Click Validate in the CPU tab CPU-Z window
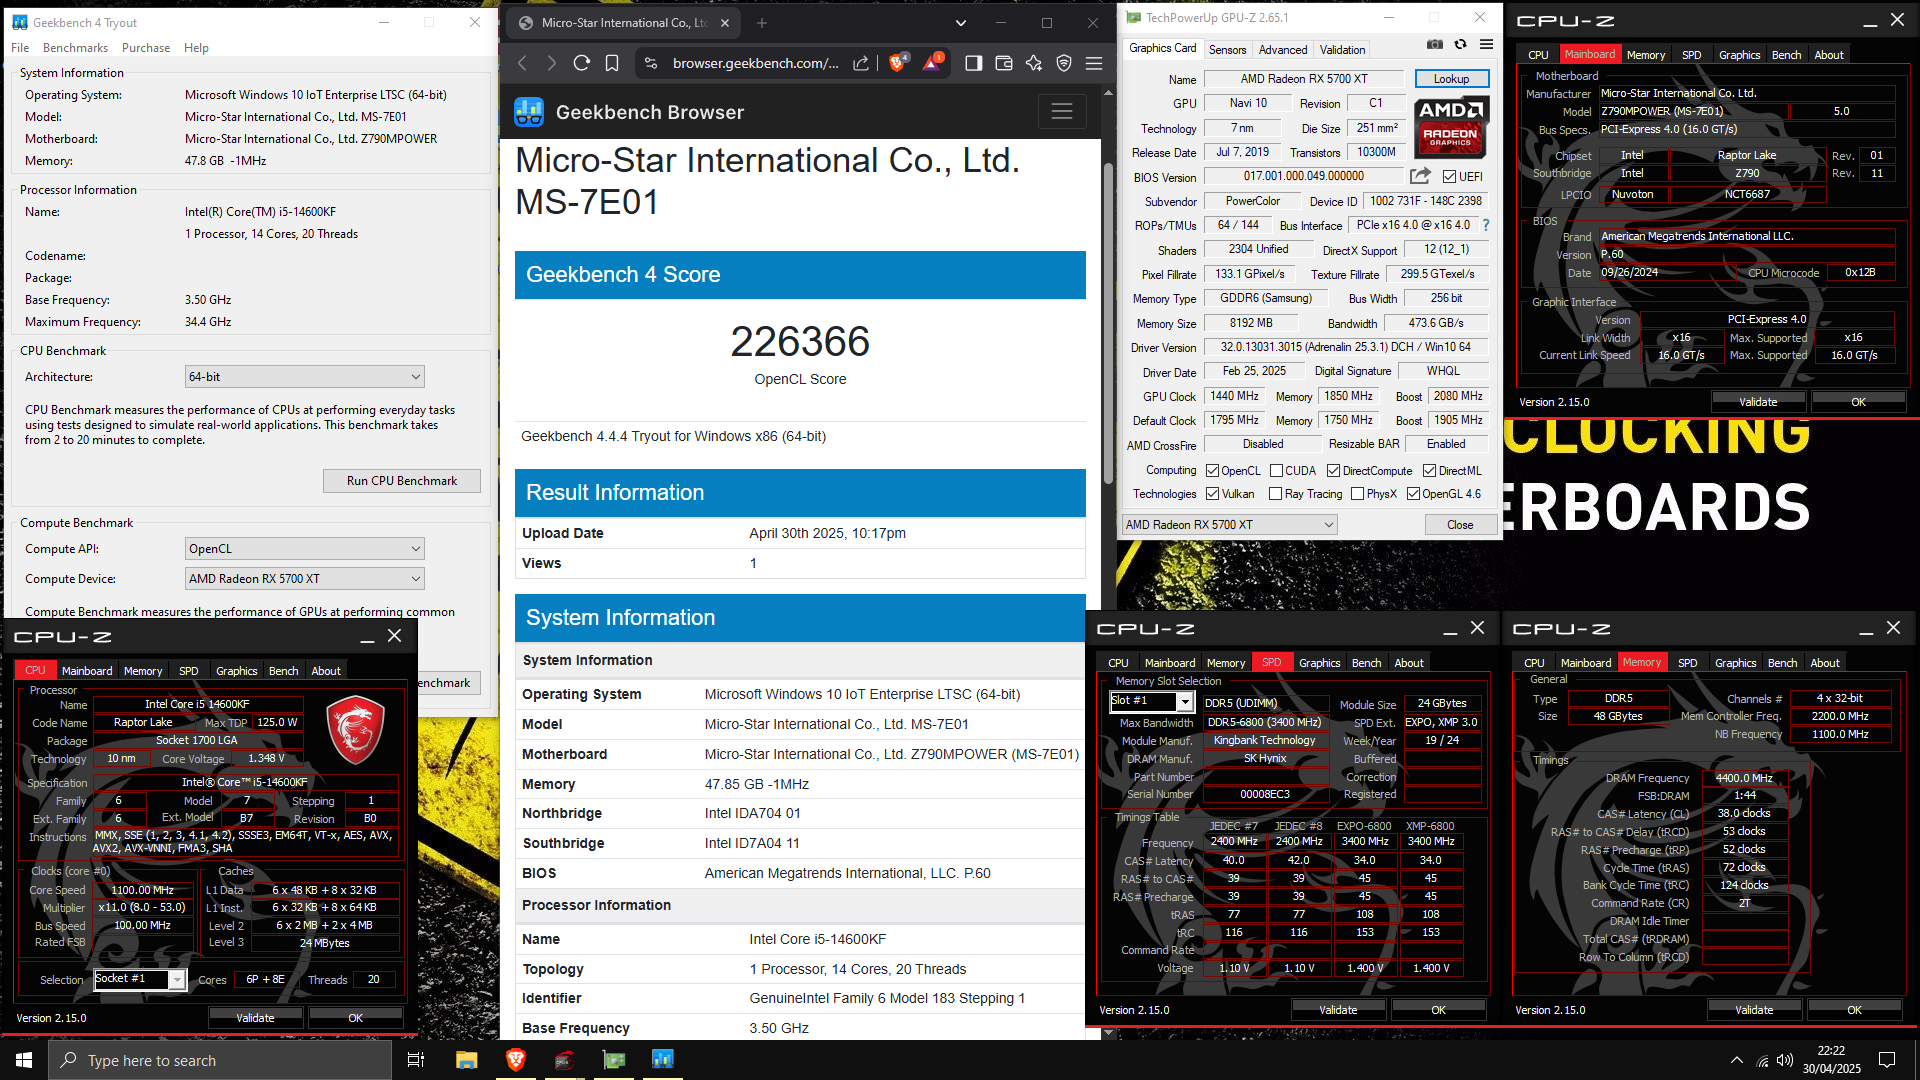 click(x=255, y=1018)
